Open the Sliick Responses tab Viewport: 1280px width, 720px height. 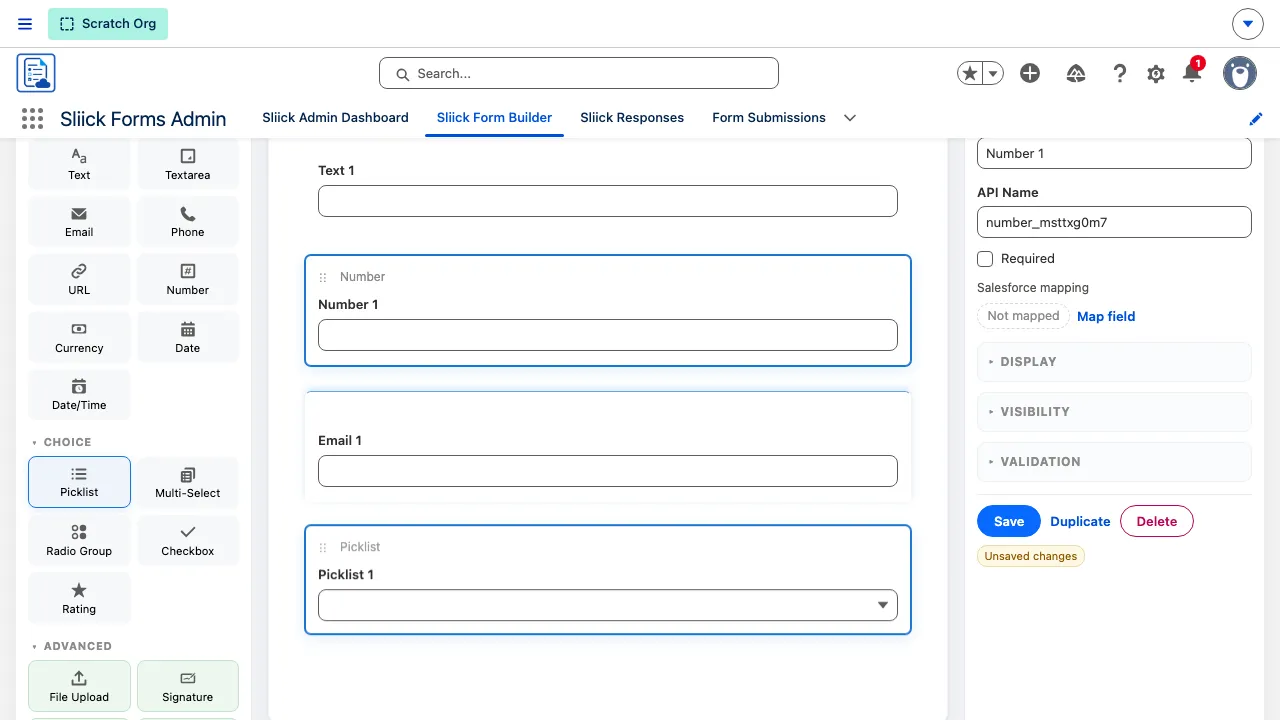[632, 118]
